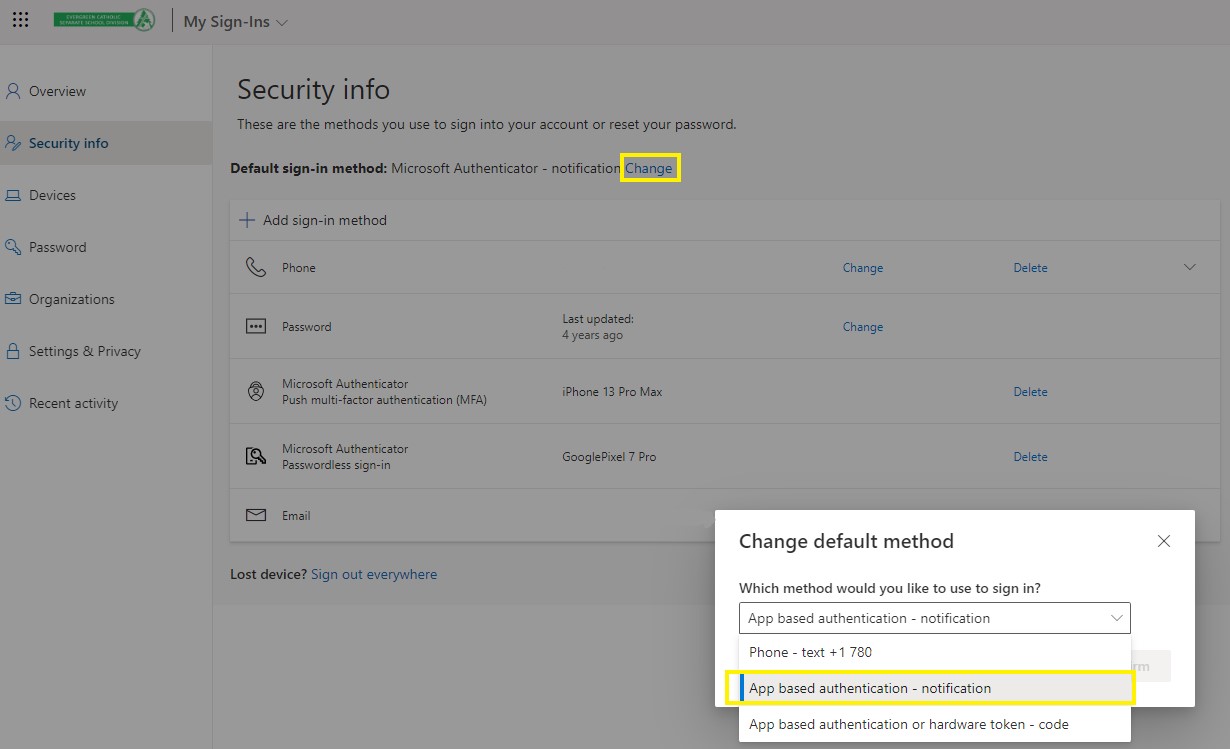Click the Overview person icon
The height and width of the screenshot is (749, 1230).
(x=13, y=91)
